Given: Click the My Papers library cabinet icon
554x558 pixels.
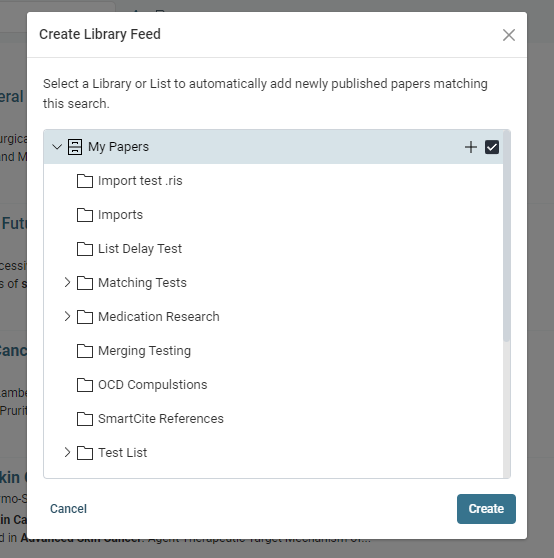Looking at the screenshot, I should 75,147.
